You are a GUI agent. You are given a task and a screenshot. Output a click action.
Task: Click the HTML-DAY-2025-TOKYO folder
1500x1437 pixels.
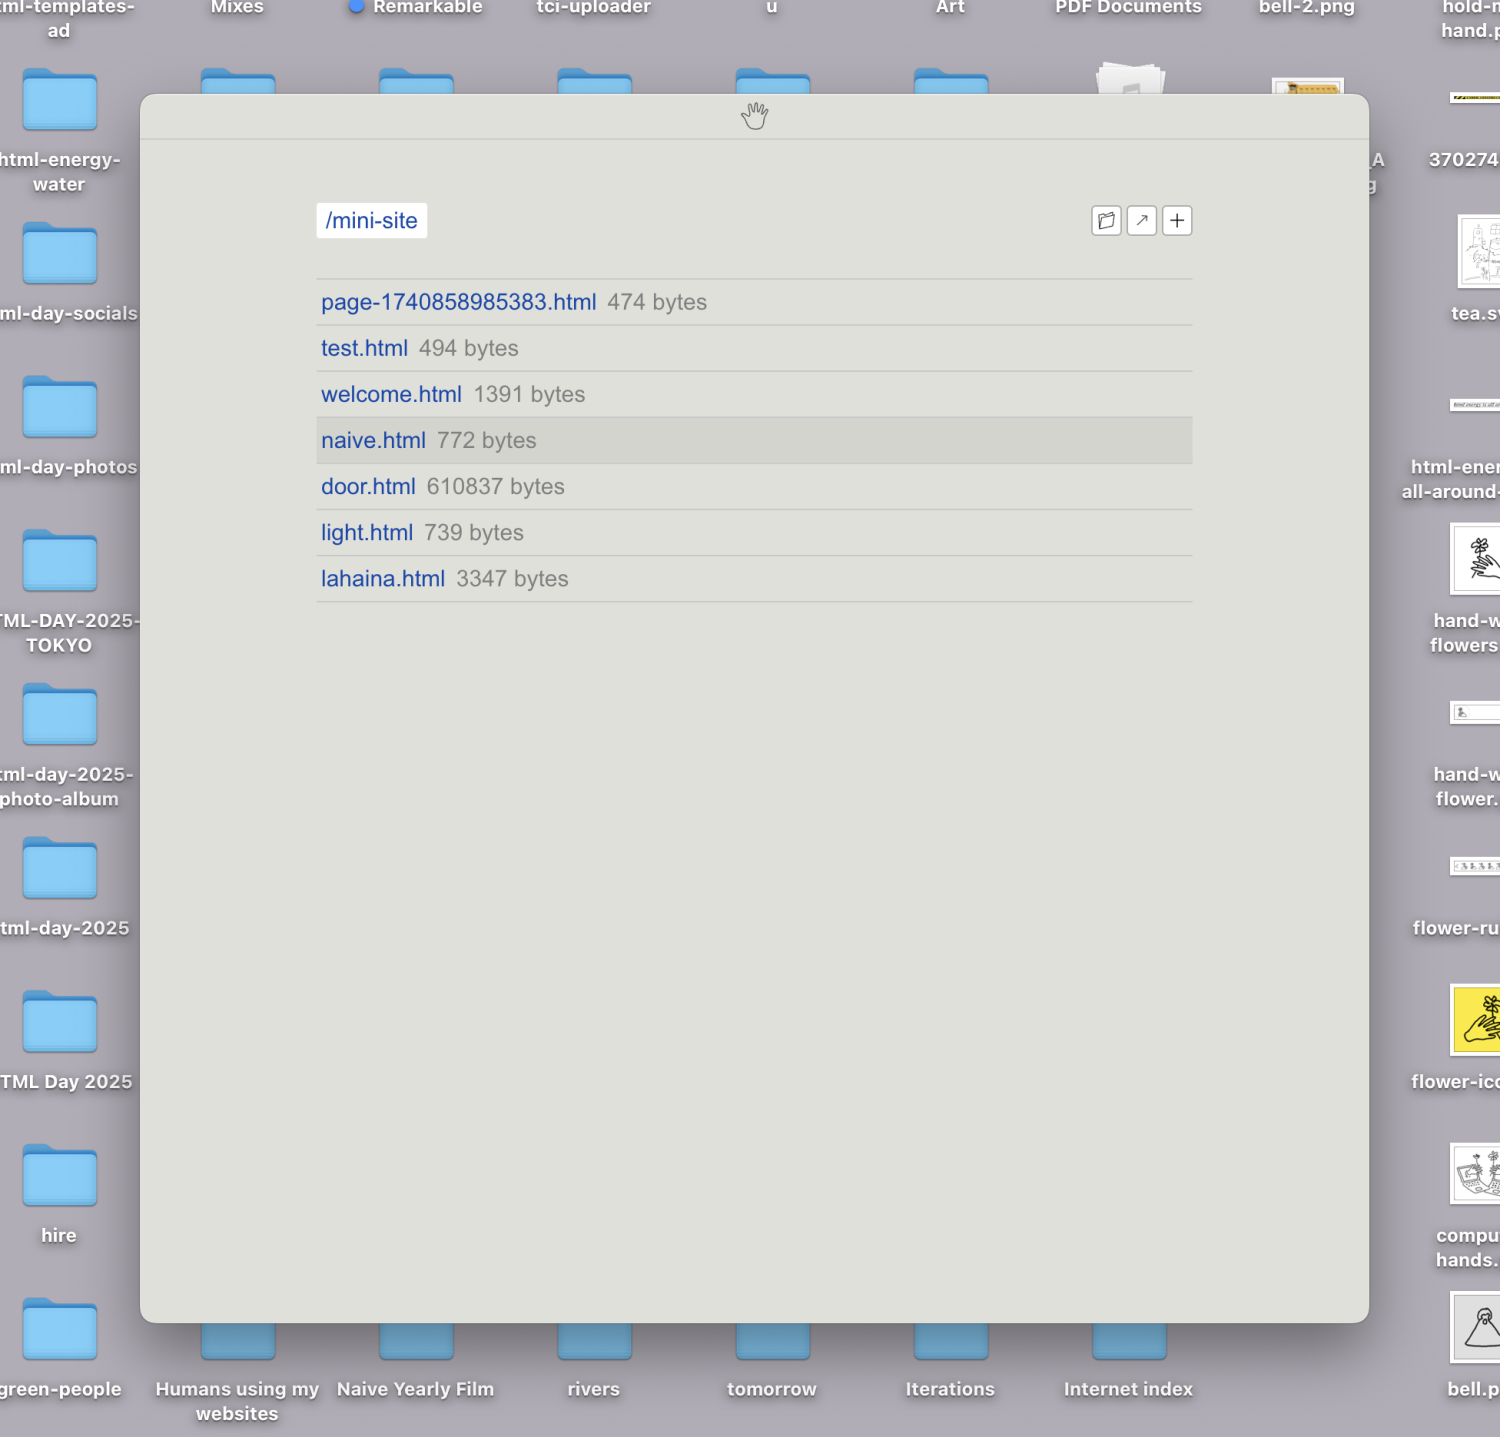[59, 562]
